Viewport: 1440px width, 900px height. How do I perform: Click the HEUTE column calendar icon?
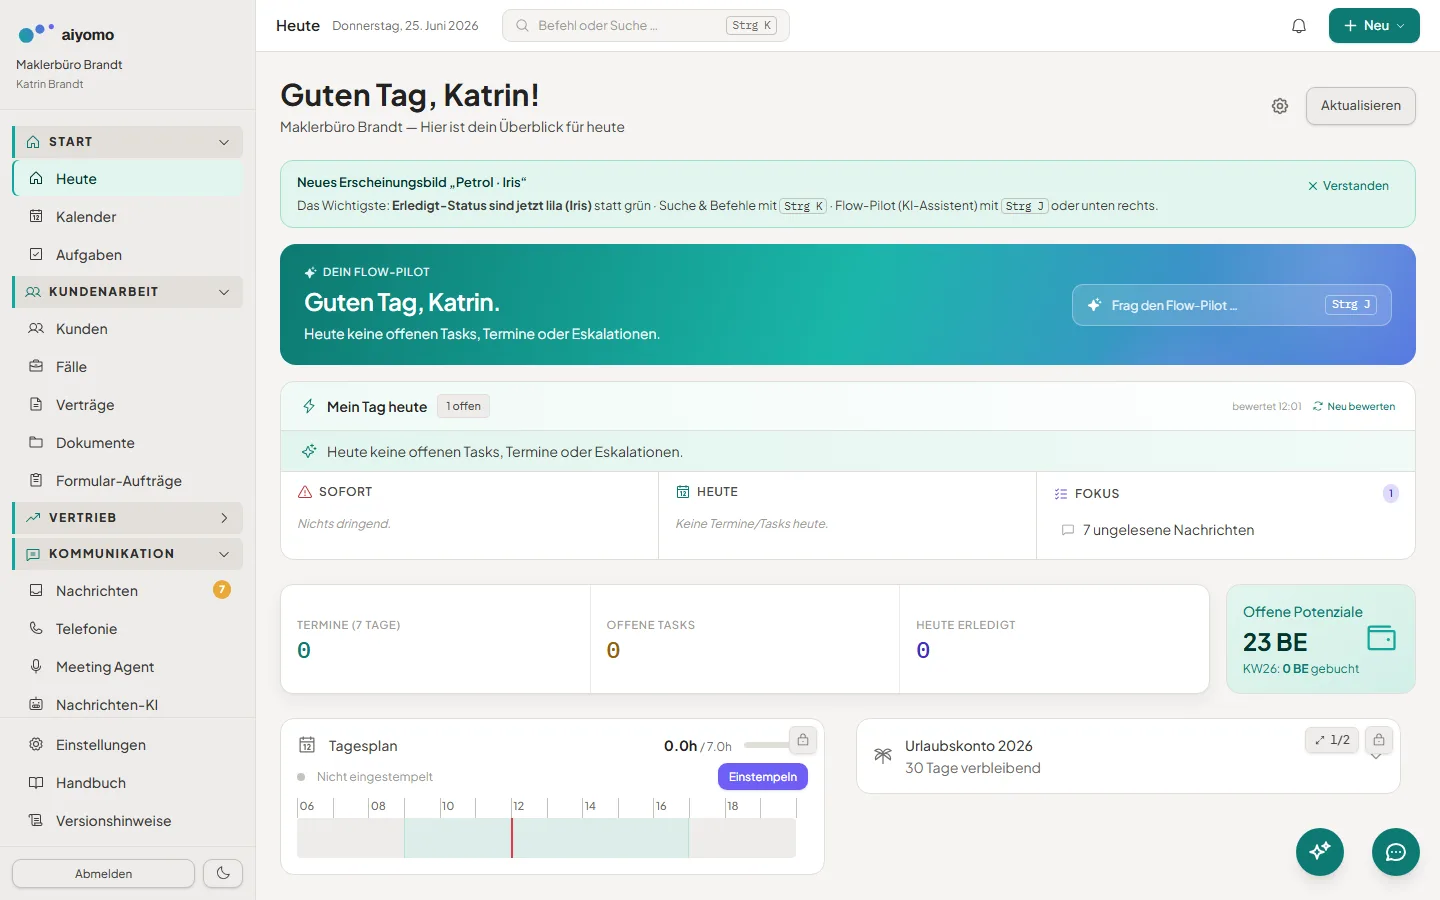click(x=683, y=492)
